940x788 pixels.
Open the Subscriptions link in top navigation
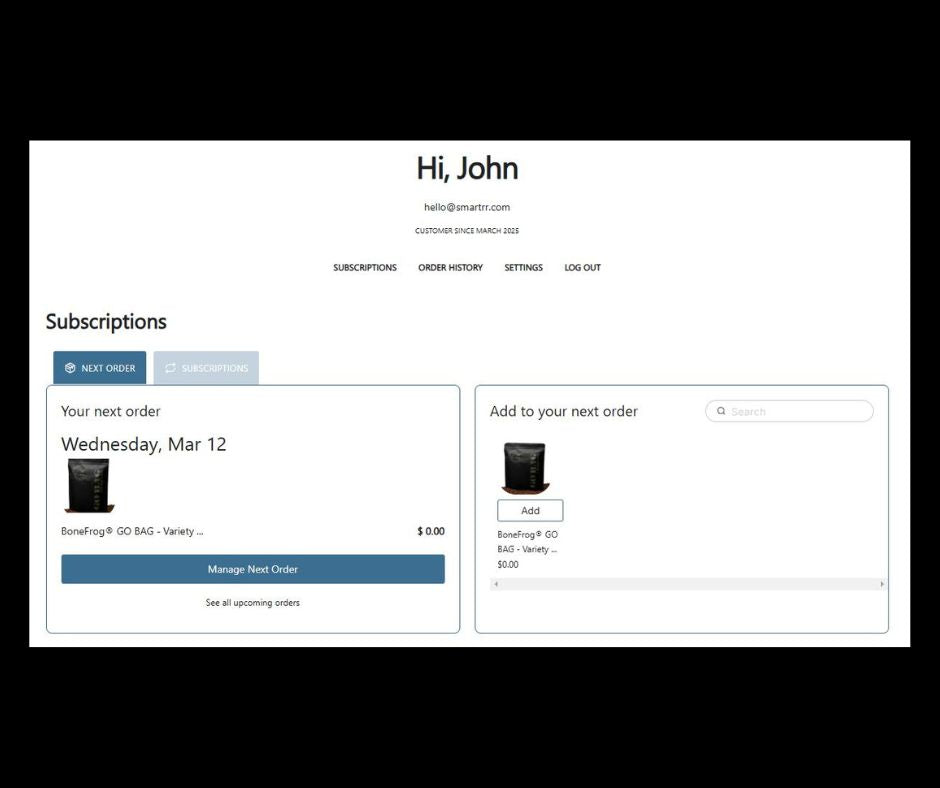point(365,268)
